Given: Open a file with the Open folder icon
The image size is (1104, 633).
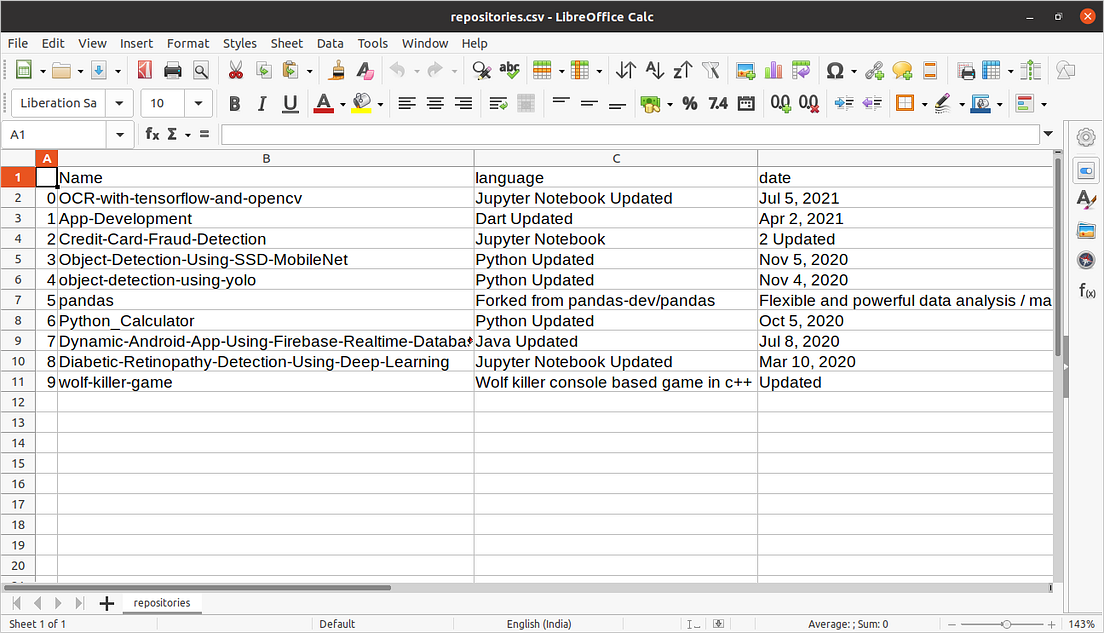Looking at the screenshot, I should pos(61,70).
